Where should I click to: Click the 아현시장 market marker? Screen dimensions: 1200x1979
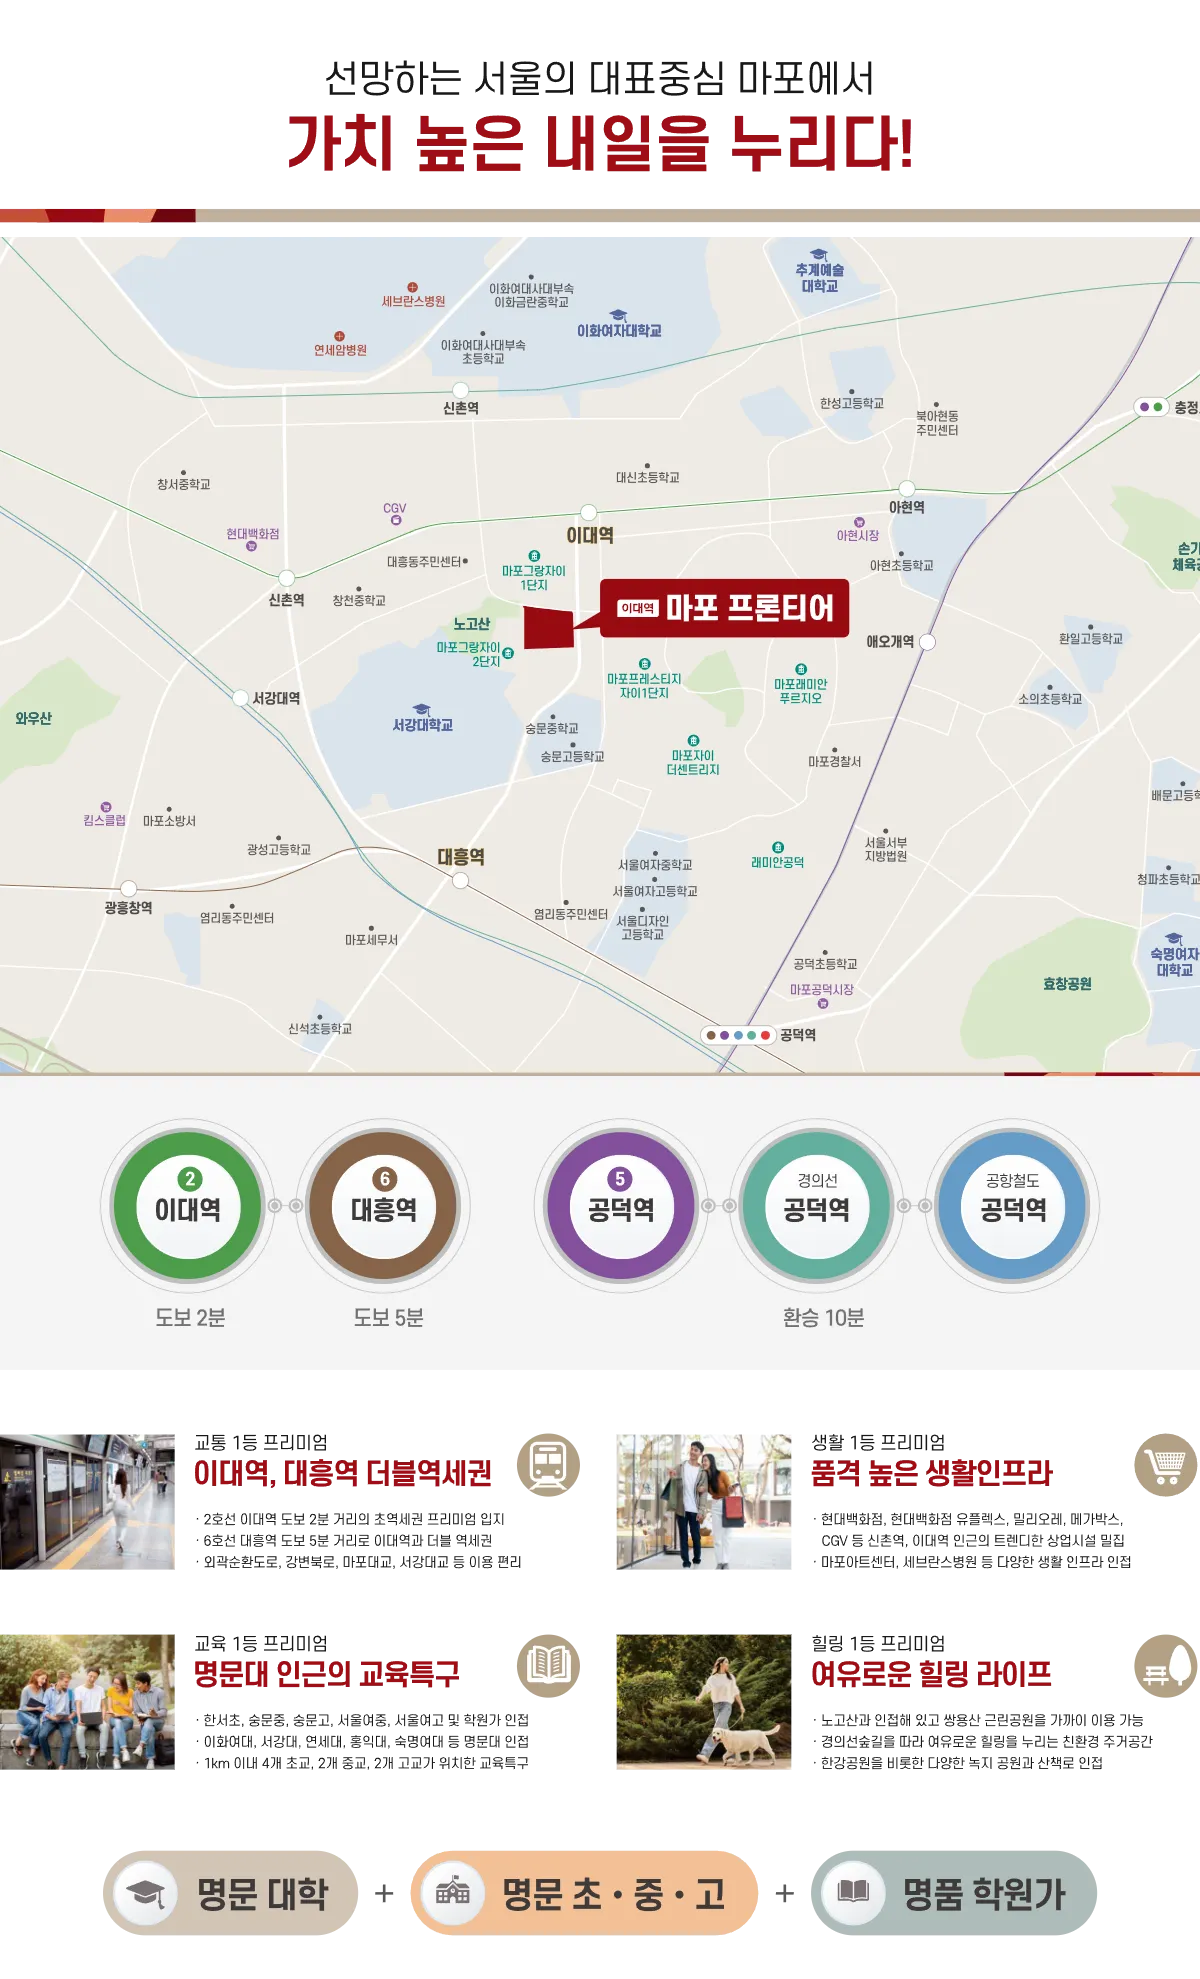tap(859, 522)
